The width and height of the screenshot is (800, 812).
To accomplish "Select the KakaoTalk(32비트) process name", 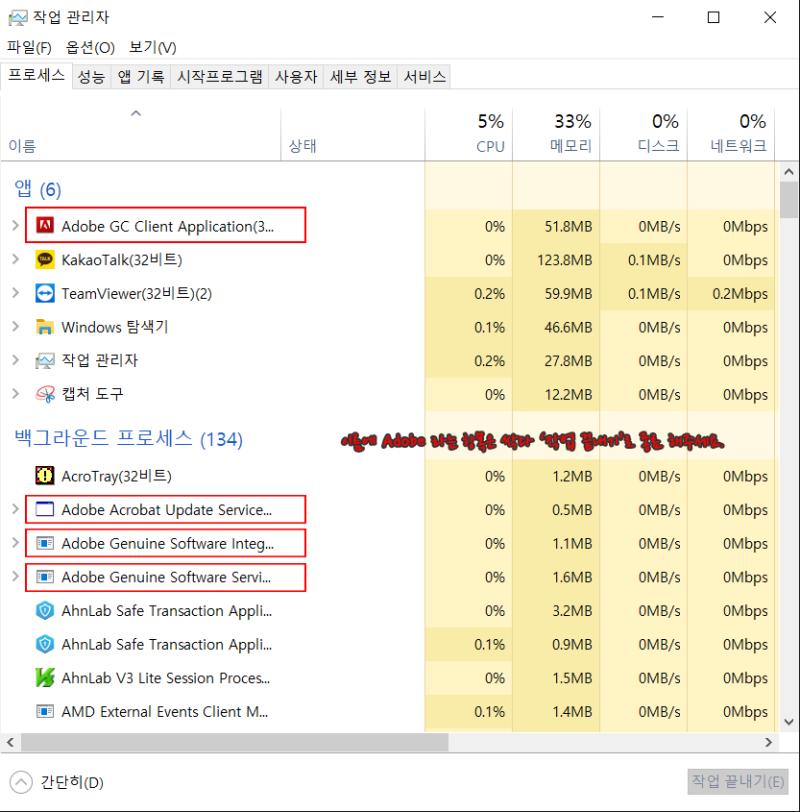I will click(x=122, y=259).
